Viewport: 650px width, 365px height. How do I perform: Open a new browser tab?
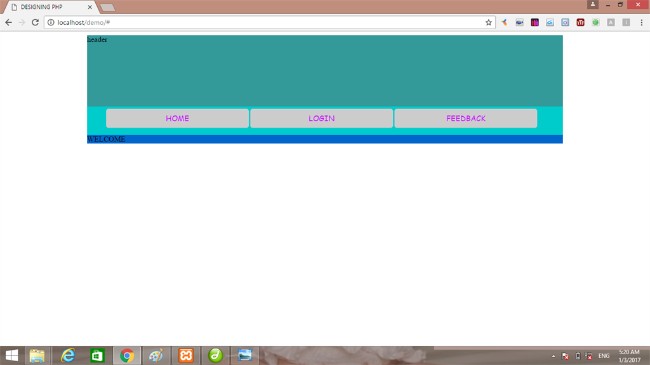[x=108, y=7]
